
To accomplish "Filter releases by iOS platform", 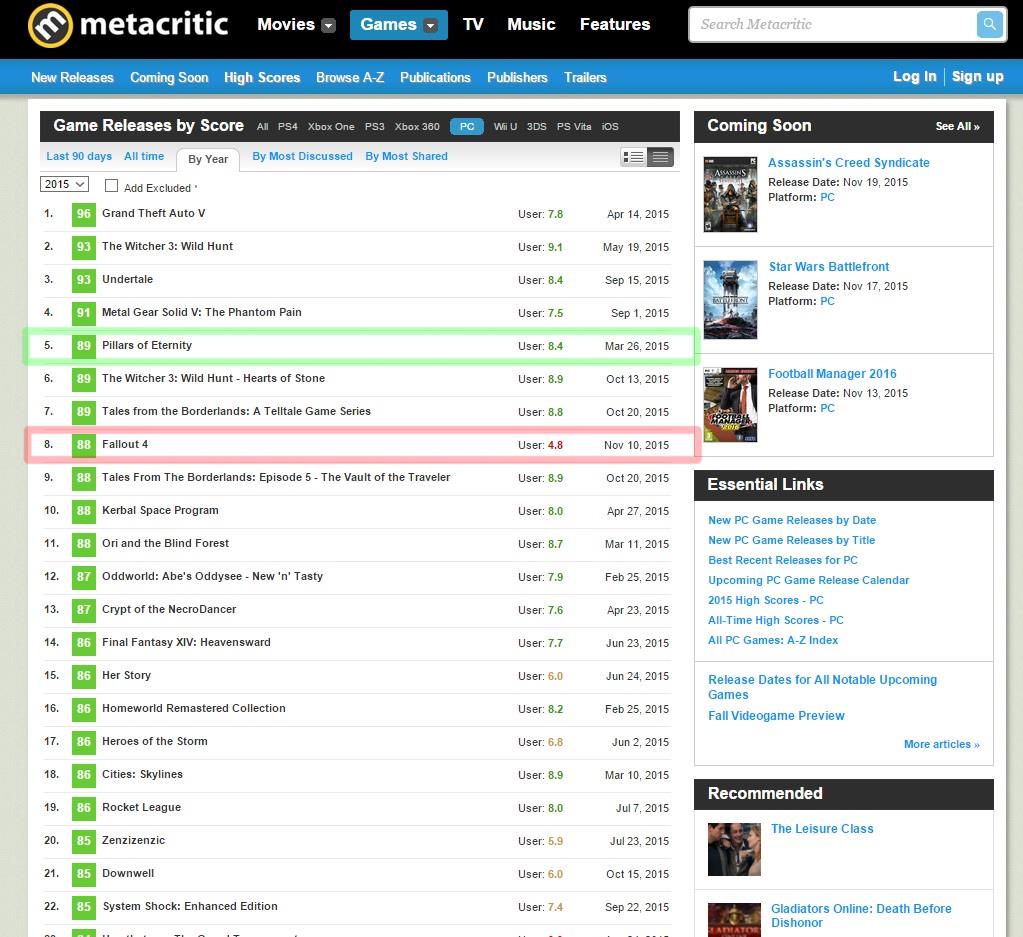I will pyautogui.click(x=610, y=127).
